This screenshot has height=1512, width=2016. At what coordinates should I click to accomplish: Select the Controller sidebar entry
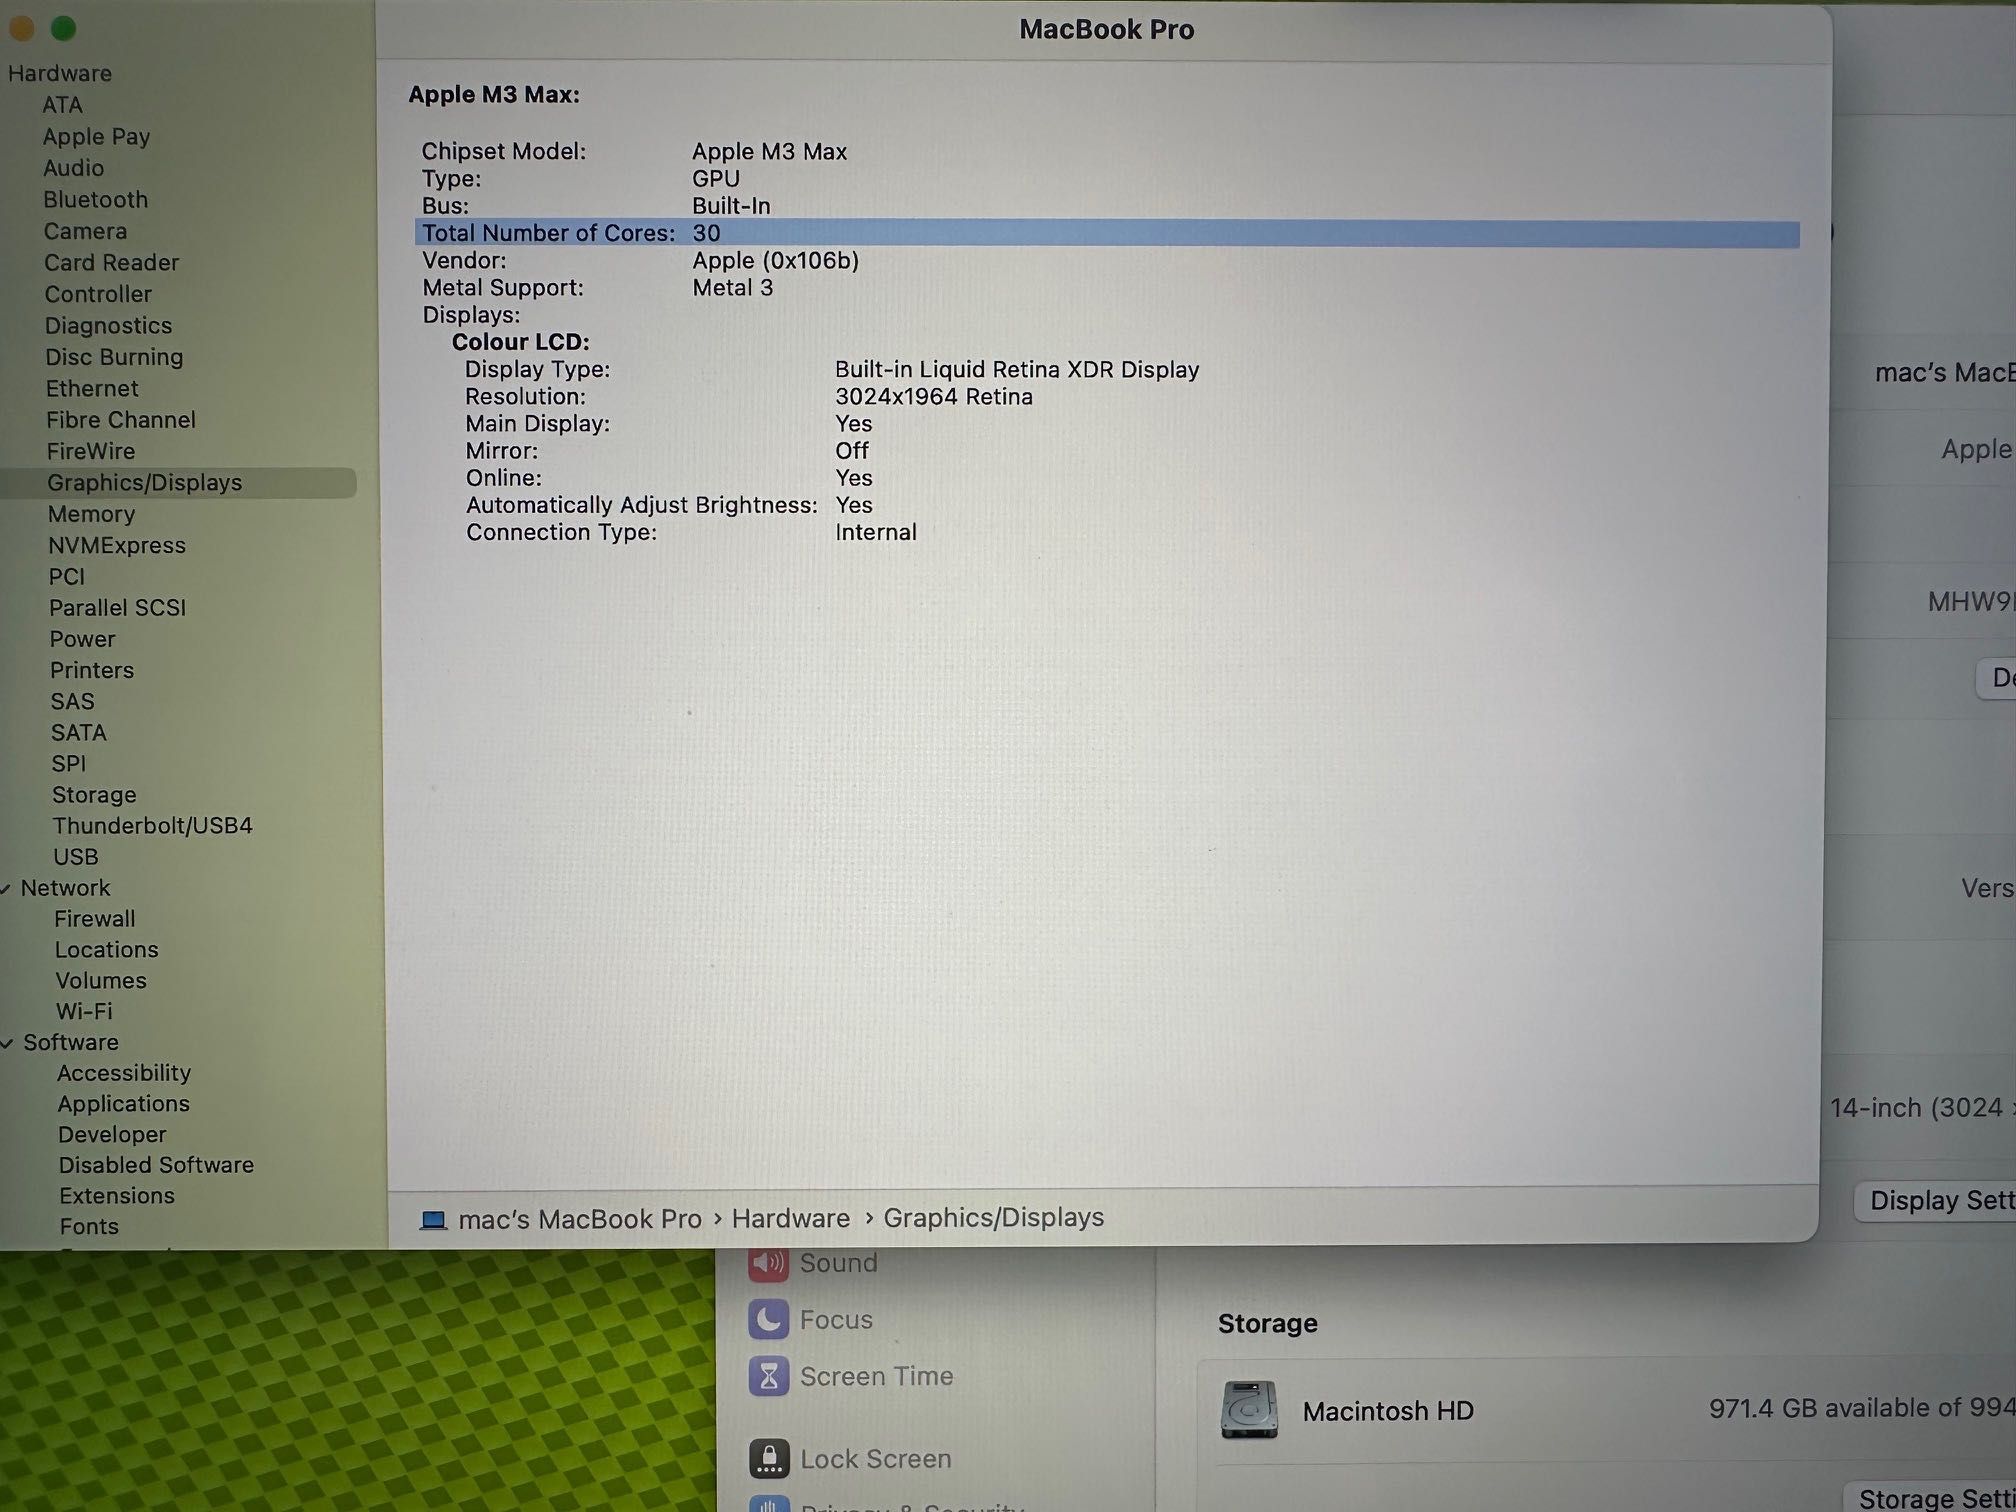coord(98,294)
